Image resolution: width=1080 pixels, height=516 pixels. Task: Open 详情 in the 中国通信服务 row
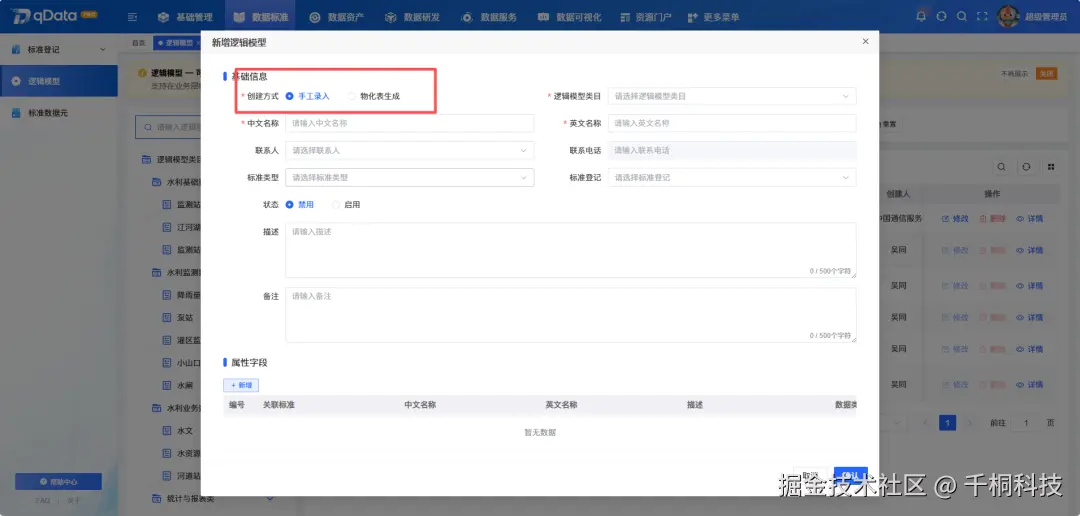point(1030,218)
